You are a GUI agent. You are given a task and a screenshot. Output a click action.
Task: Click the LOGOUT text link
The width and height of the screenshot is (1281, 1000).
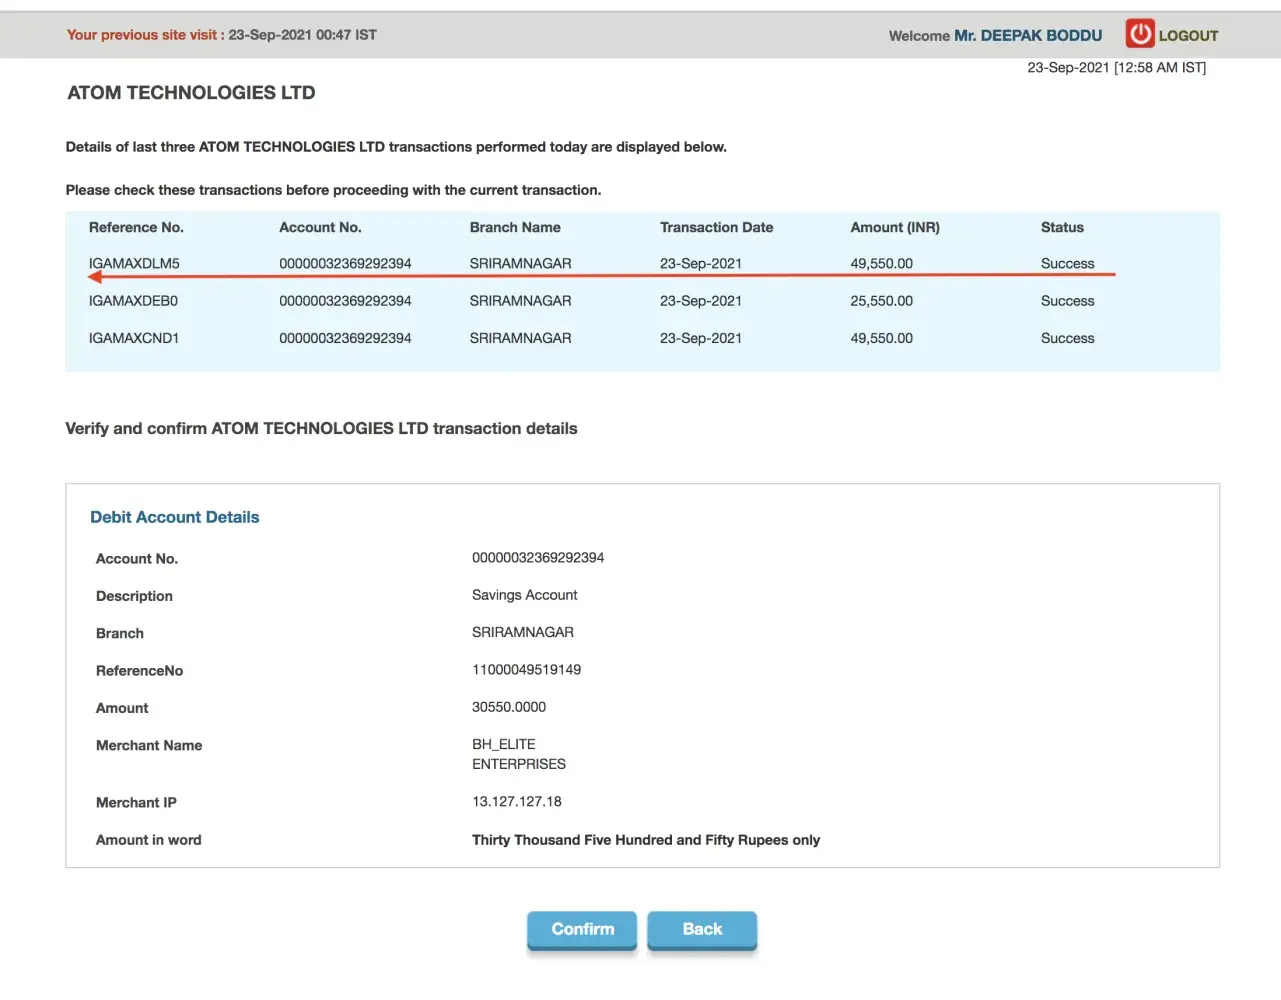pos(1188,36)
